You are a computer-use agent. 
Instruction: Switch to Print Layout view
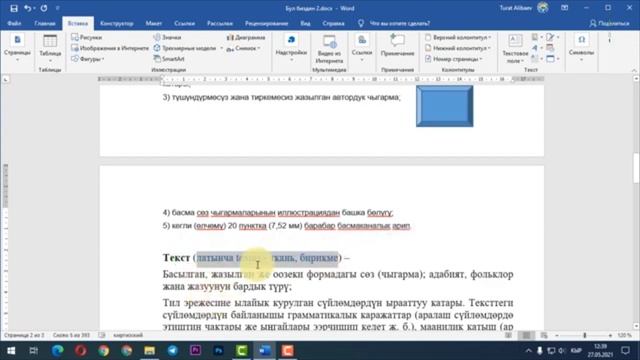(526, 335)
